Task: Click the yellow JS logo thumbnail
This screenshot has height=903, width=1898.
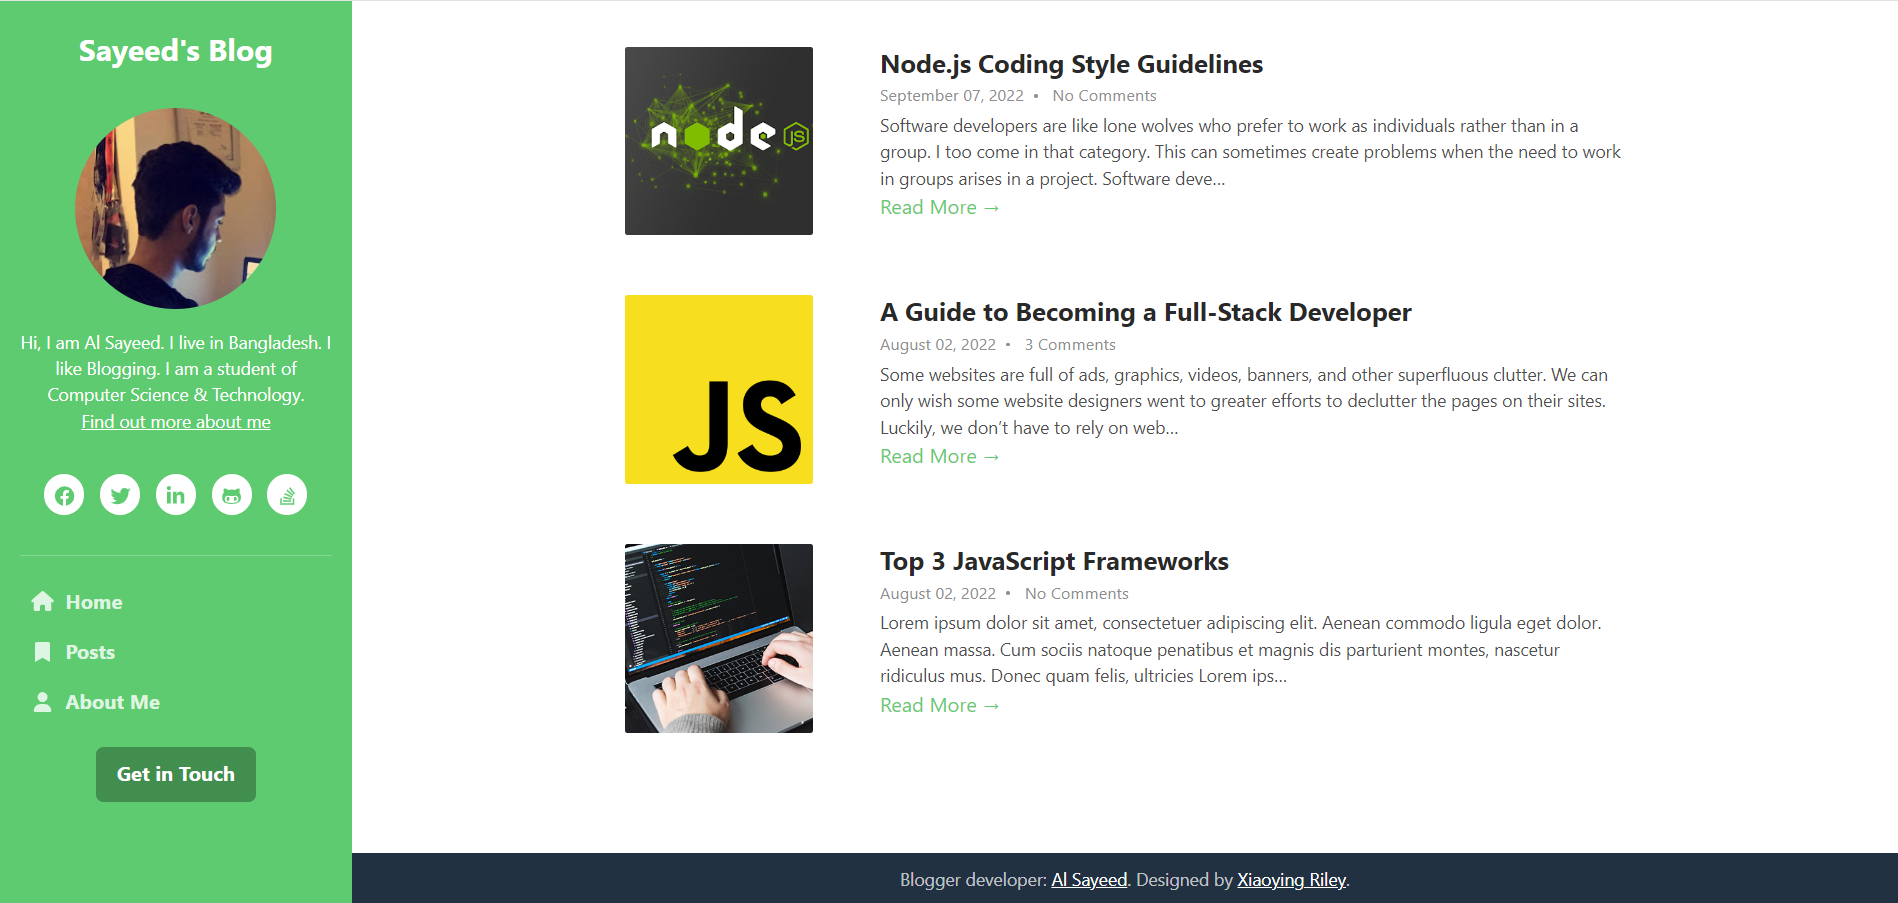Action: tap(719, 389)
